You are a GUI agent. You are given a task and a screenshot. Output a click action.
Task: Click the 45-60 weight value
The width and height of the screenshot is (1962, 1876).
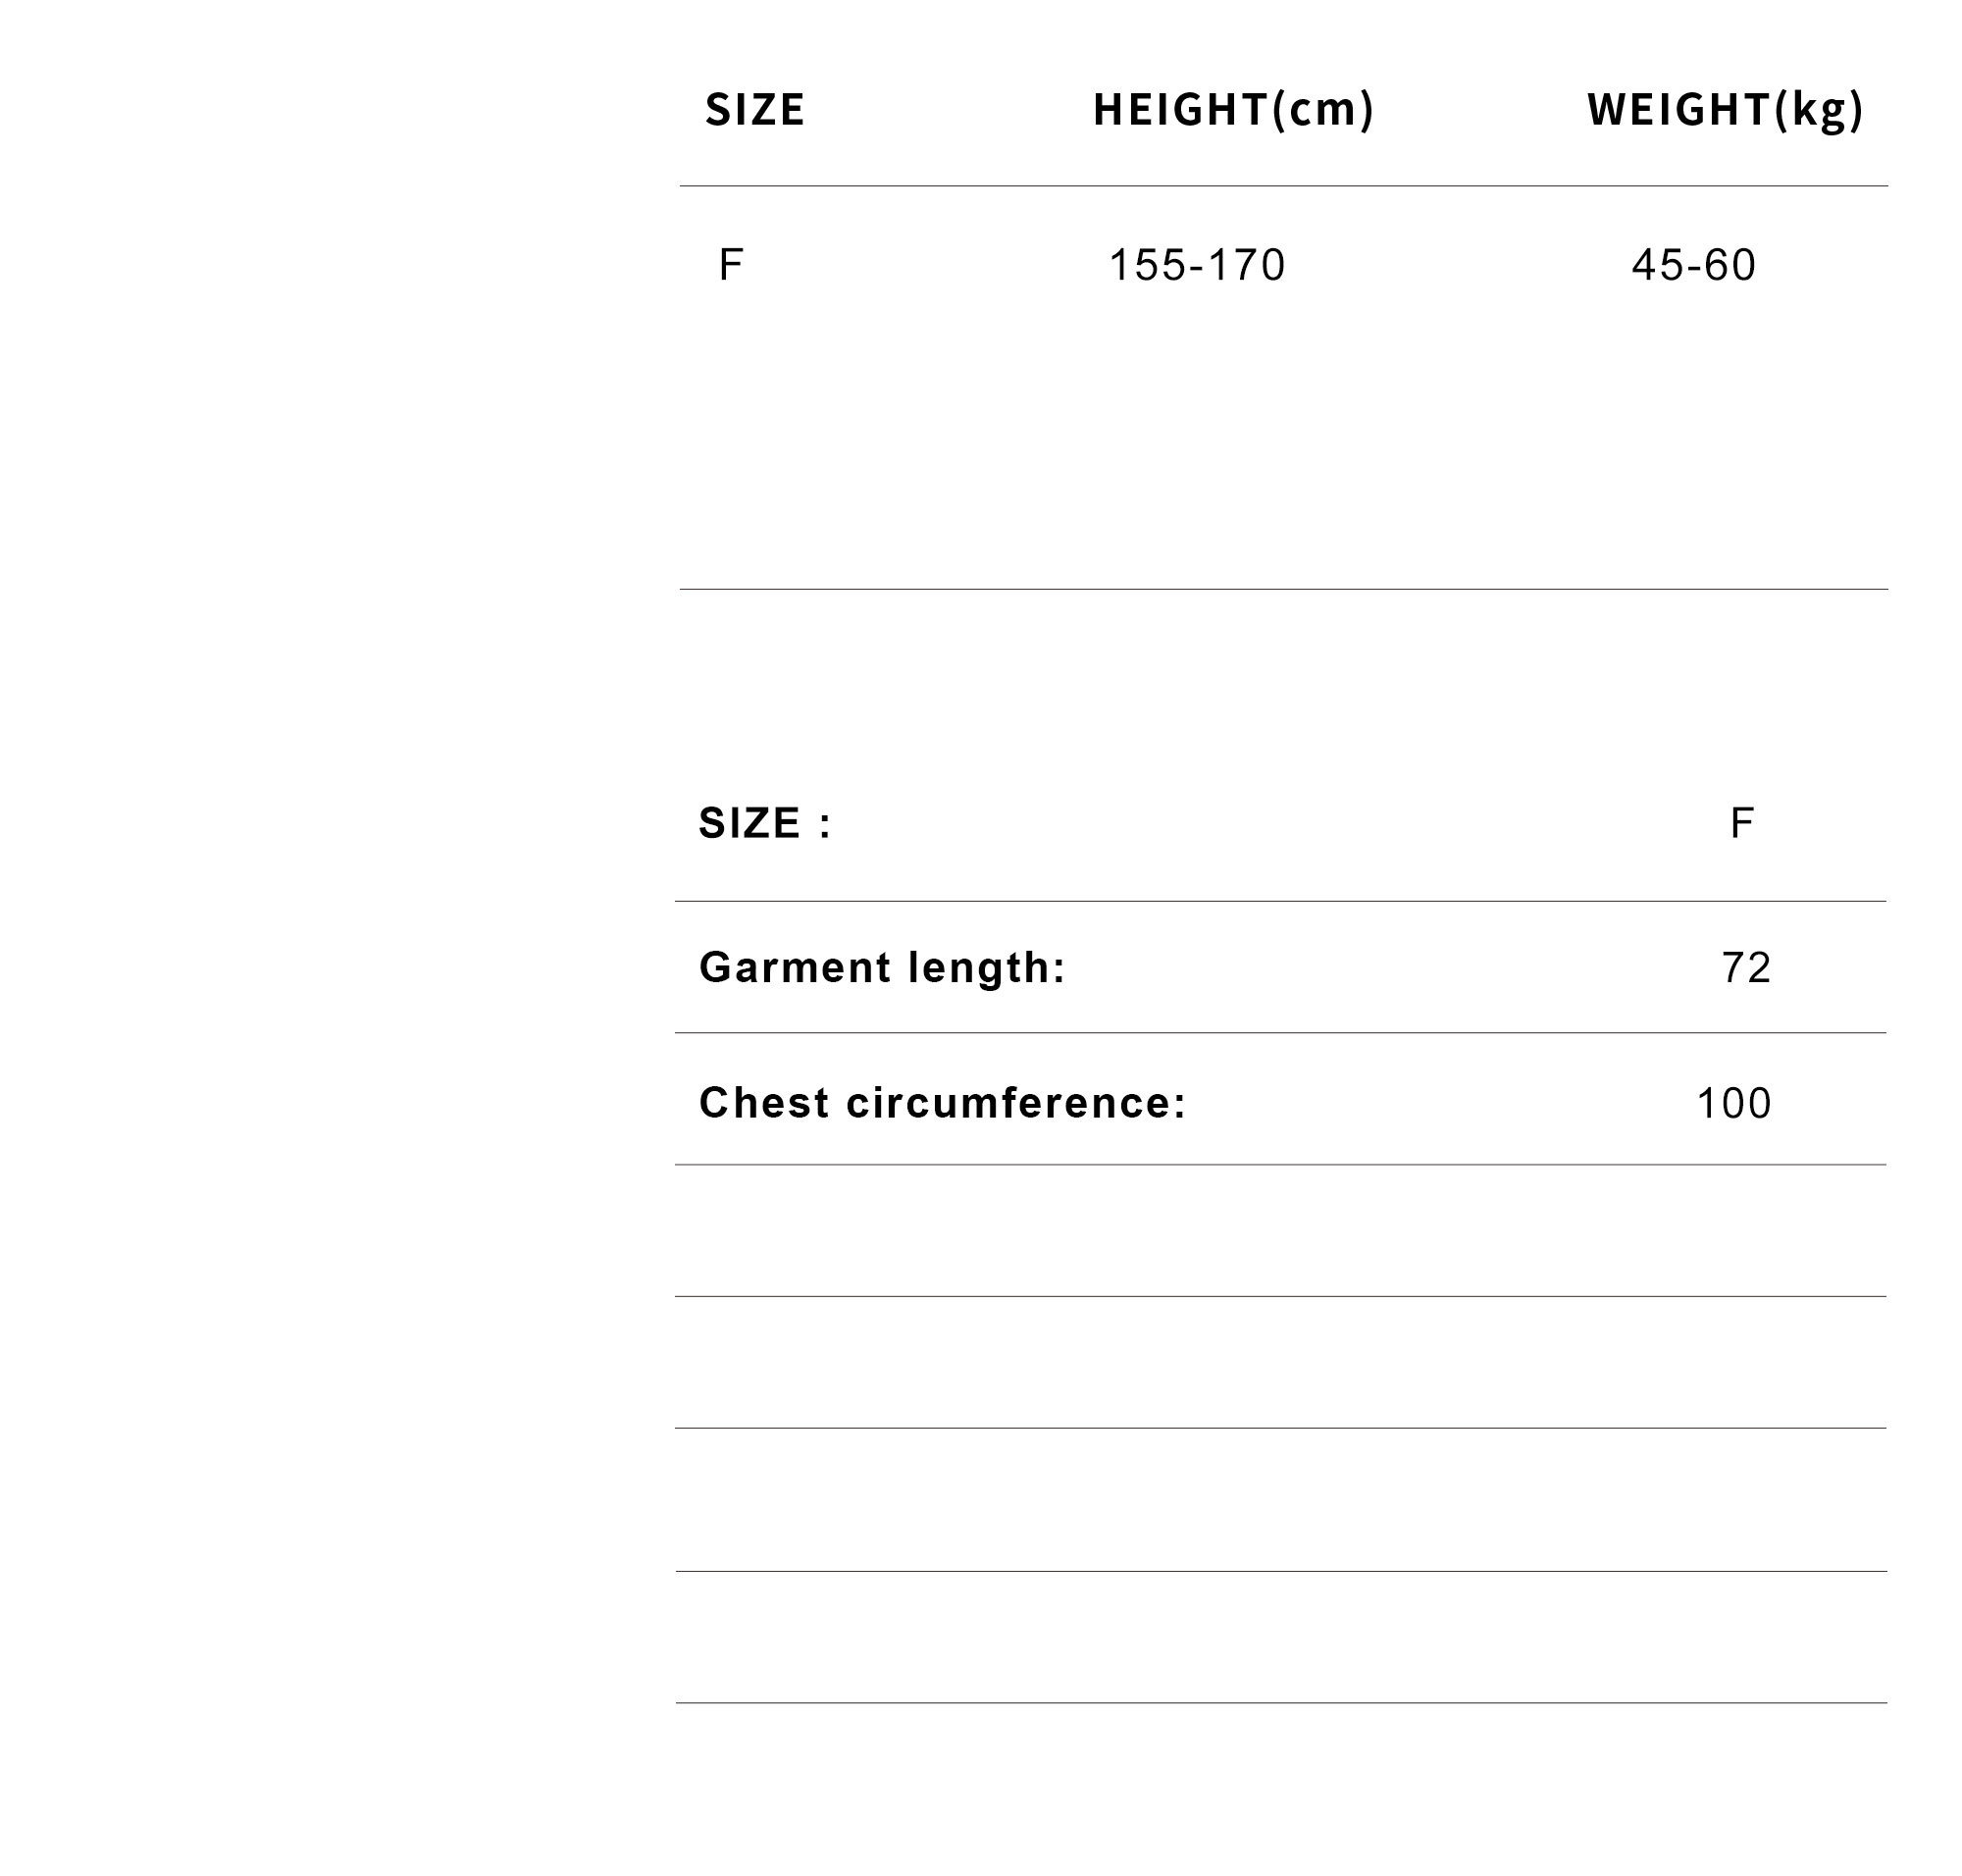click(1693, 265)
